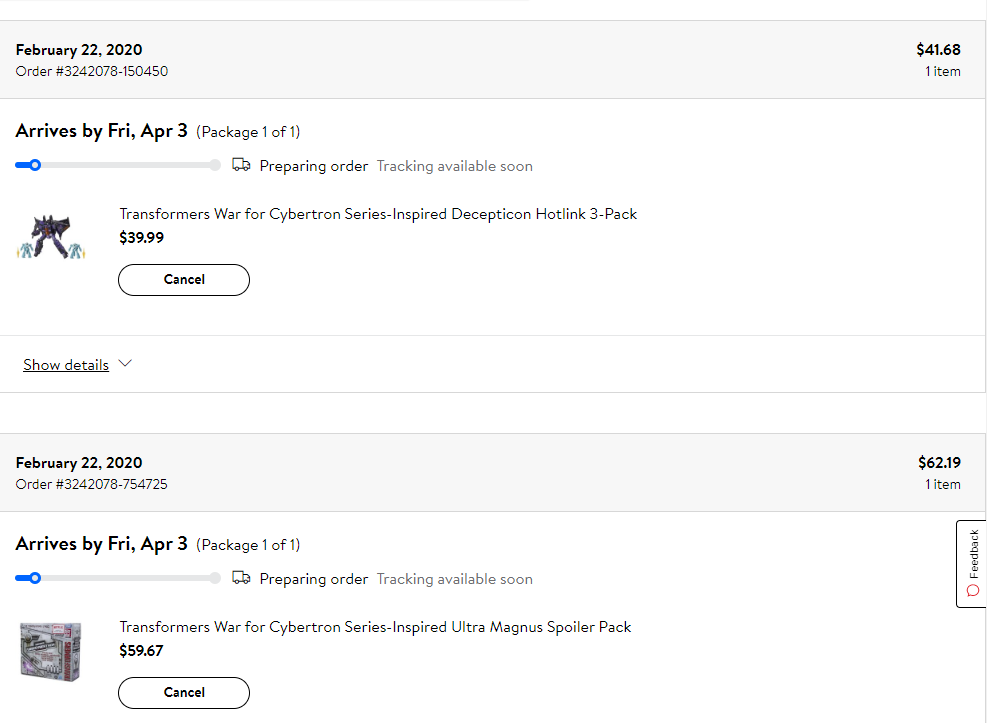Open the Ultra Magnus Spoiler Pack title link
Screen dimensions: 987x723
(375, 627)
